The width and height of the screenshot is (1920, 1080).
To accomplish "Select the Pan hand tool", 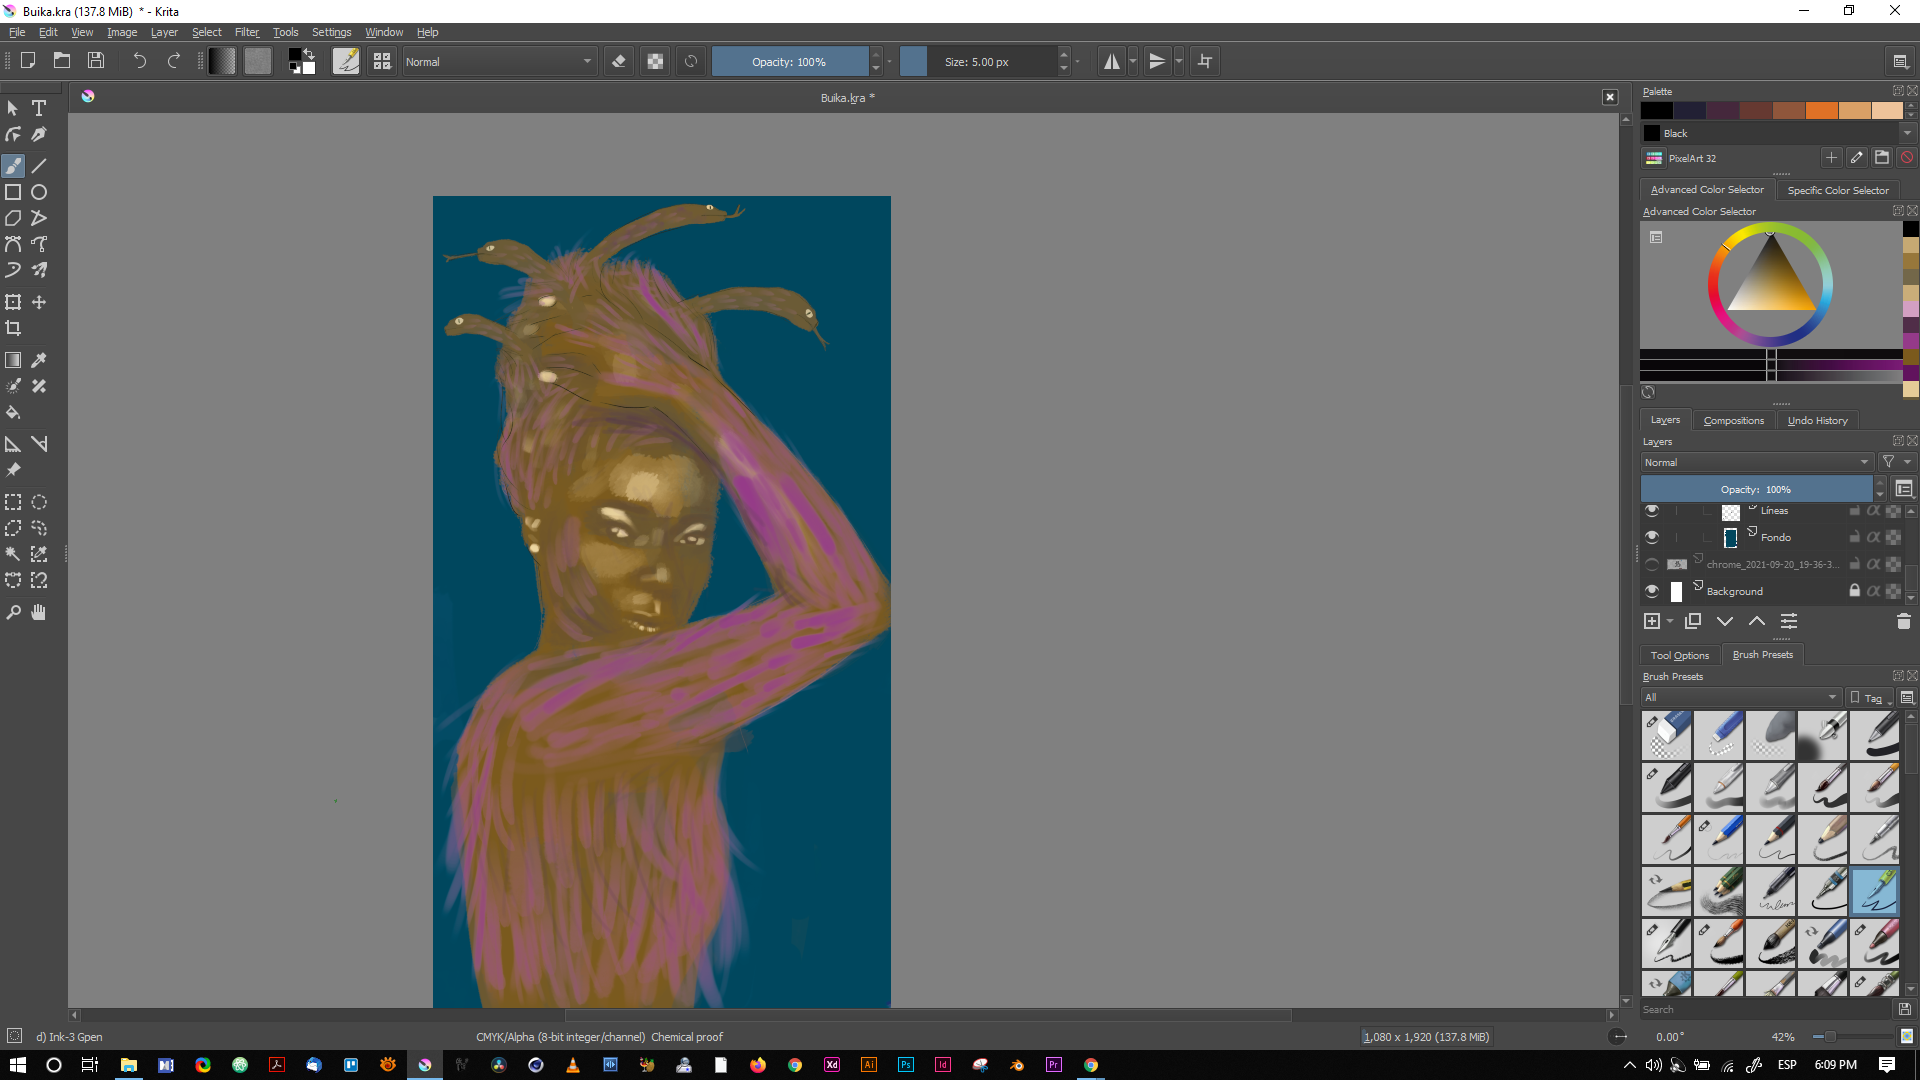I will [39, 612].
